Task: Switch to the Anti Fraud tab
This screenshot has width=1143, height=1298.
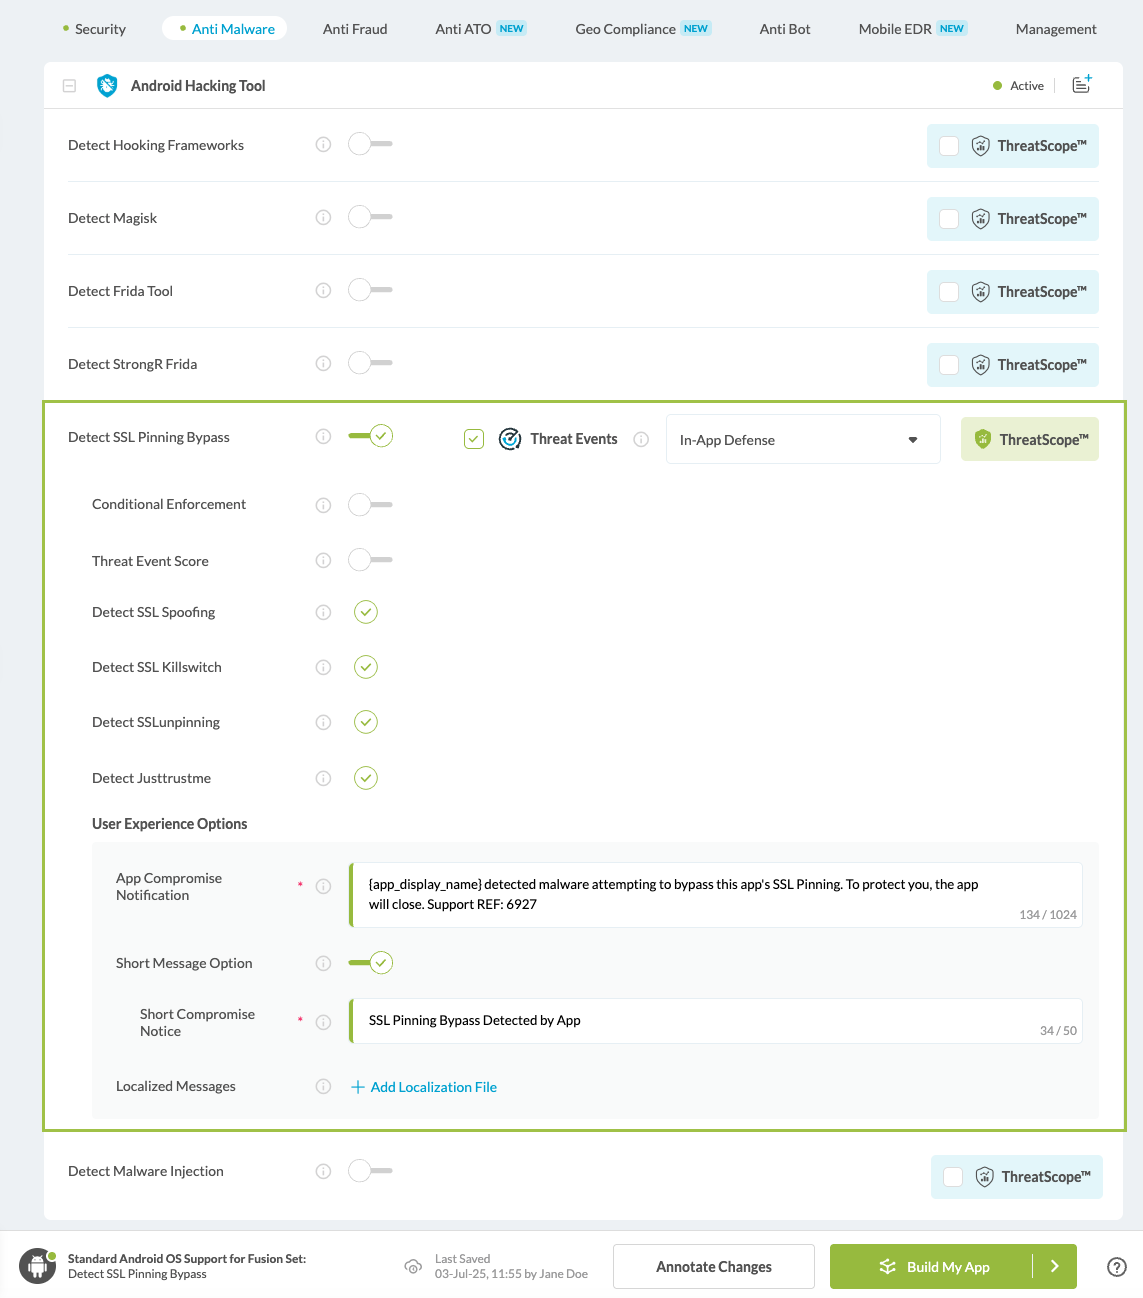Action: [x=355, y=29]
